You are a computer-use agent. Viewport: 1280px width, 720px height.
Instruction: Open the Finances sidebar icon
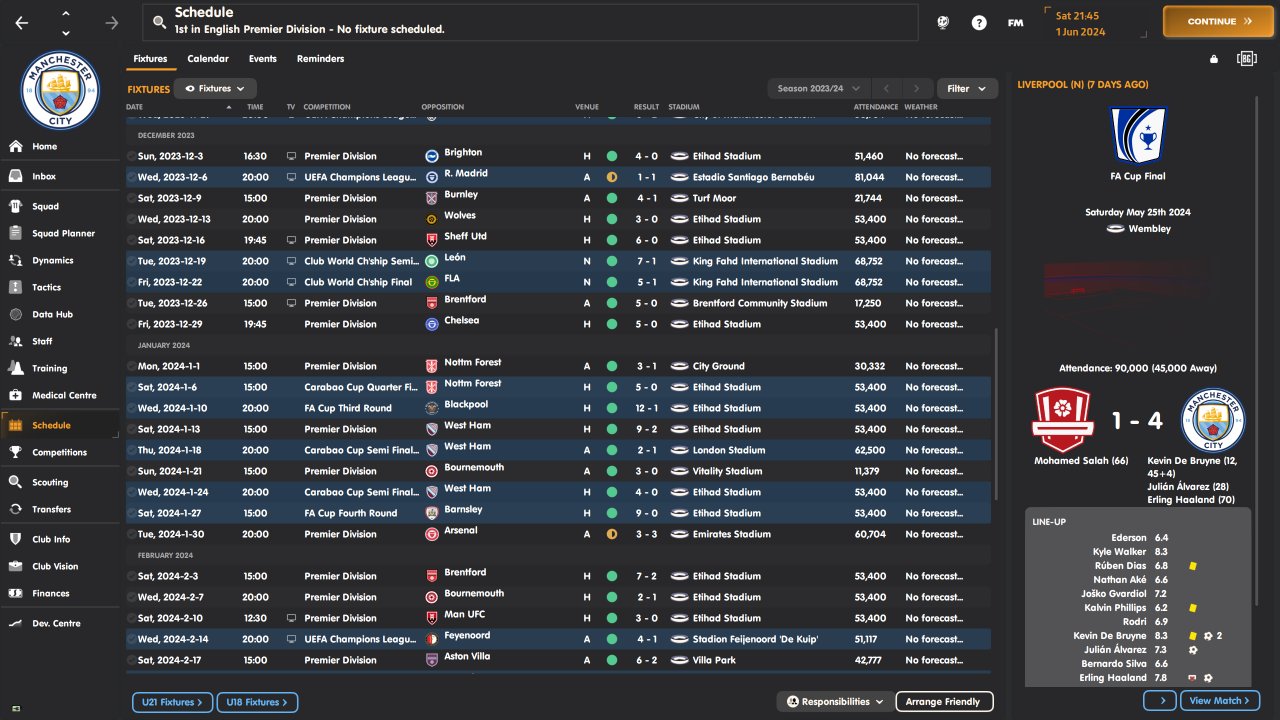click(x=15, y=593)
